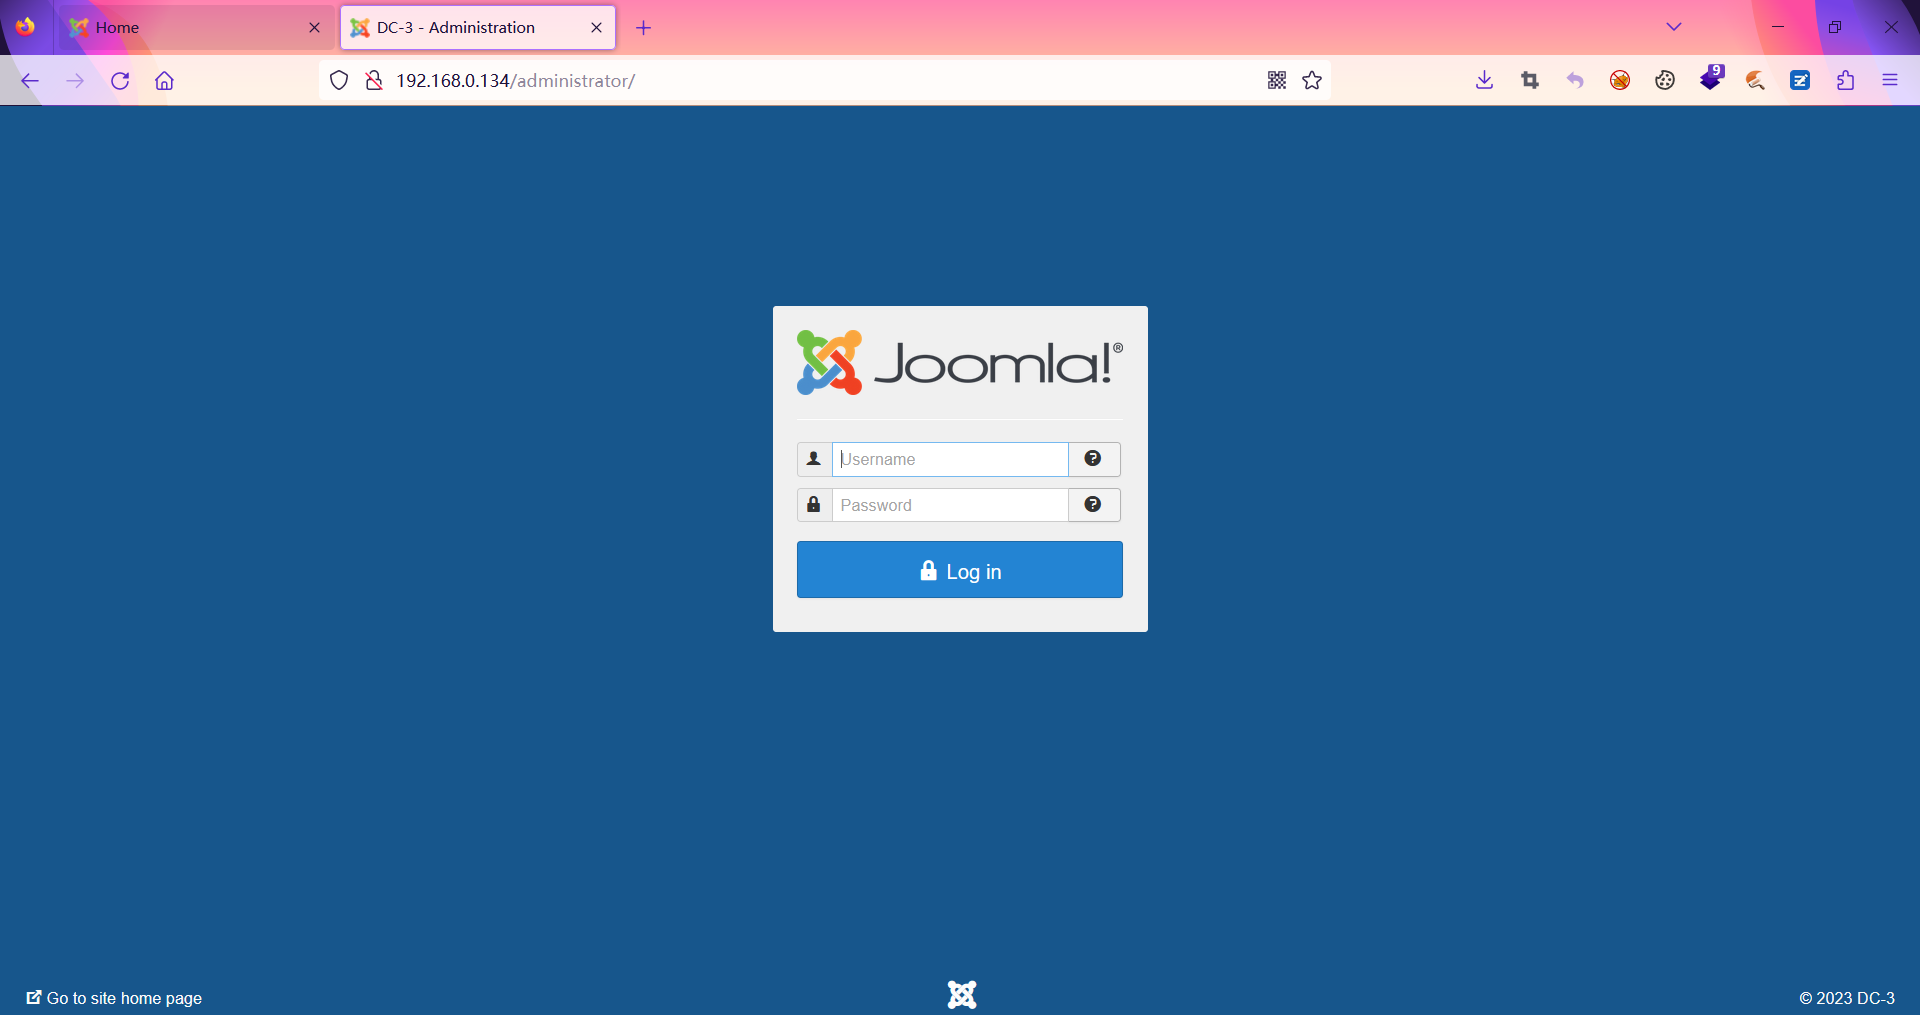Click the orange crossed-circle extension icon
The height and width of the screenshot is (1015, 1920).
(1620, 81)
